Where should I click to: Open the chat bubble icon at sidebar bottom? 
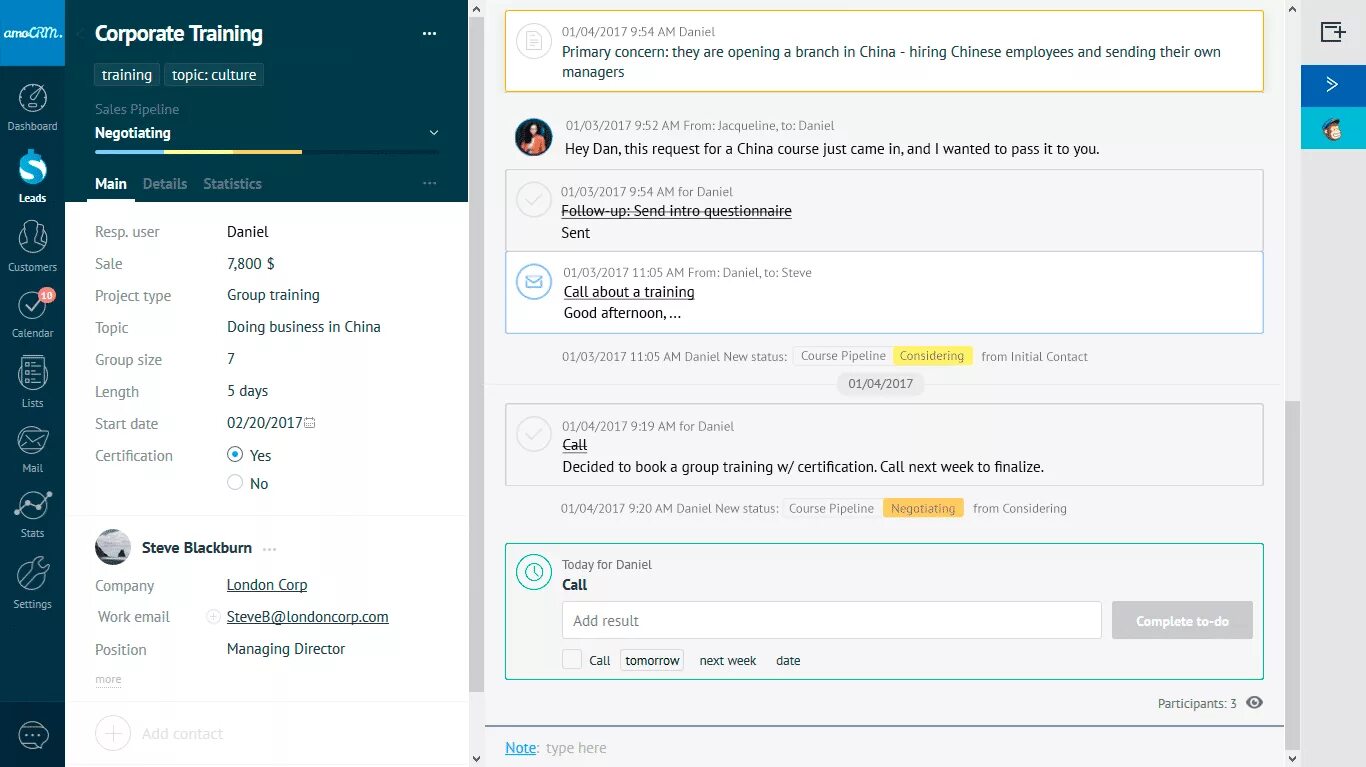coord(33,735)
